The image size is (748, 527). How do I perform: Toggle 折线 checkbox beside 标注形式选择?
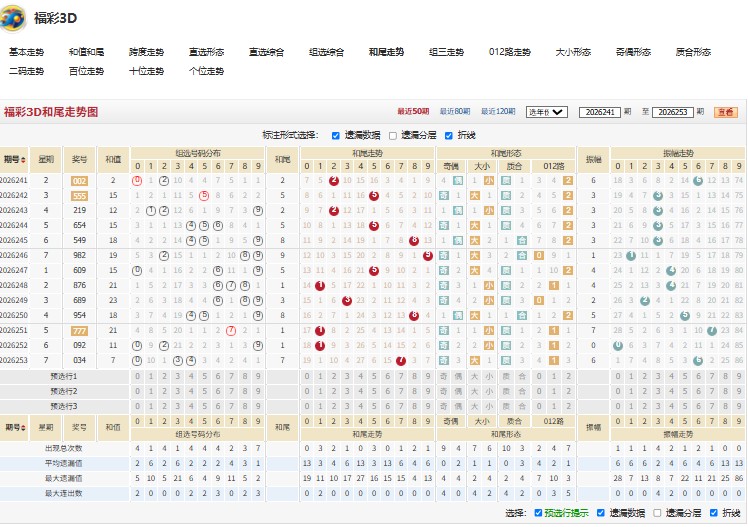(448, 136)
